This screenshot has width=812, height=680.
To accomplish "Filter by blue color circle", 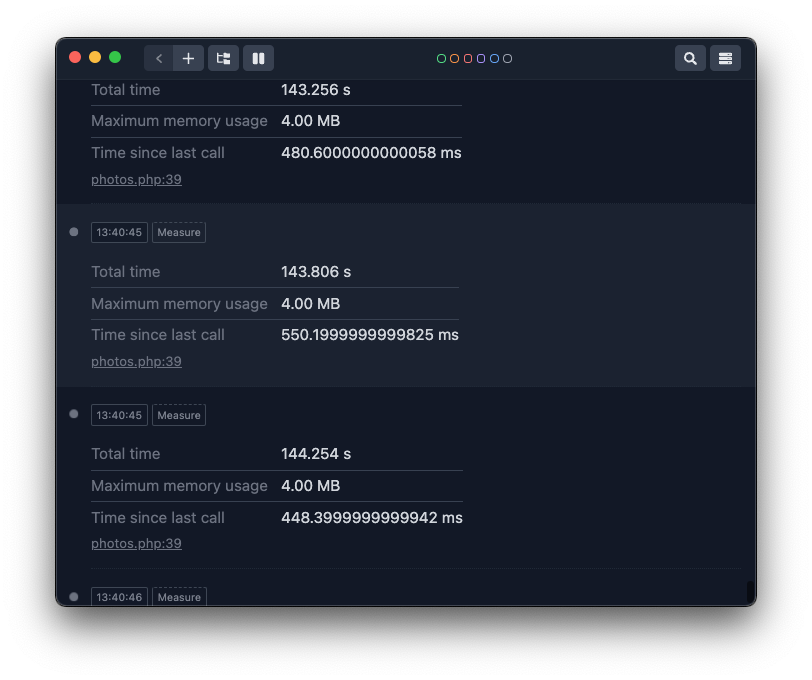I will (x=495, y=59).
